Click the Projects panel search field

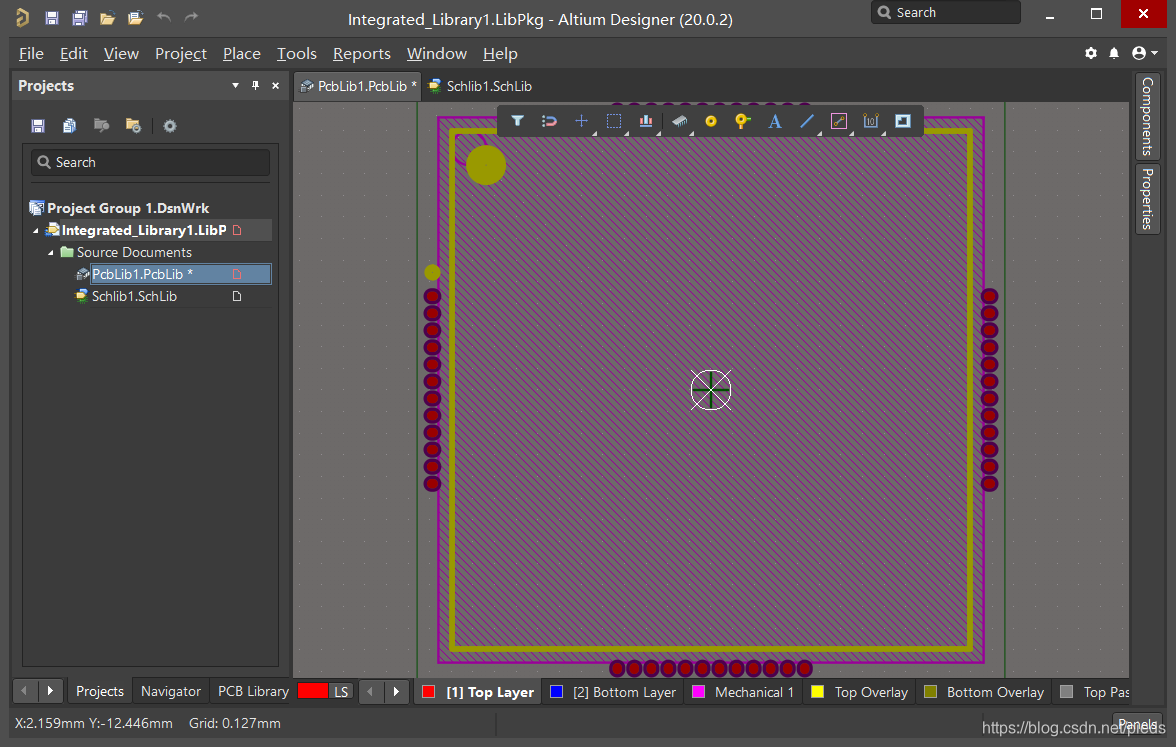coord(150,162)
